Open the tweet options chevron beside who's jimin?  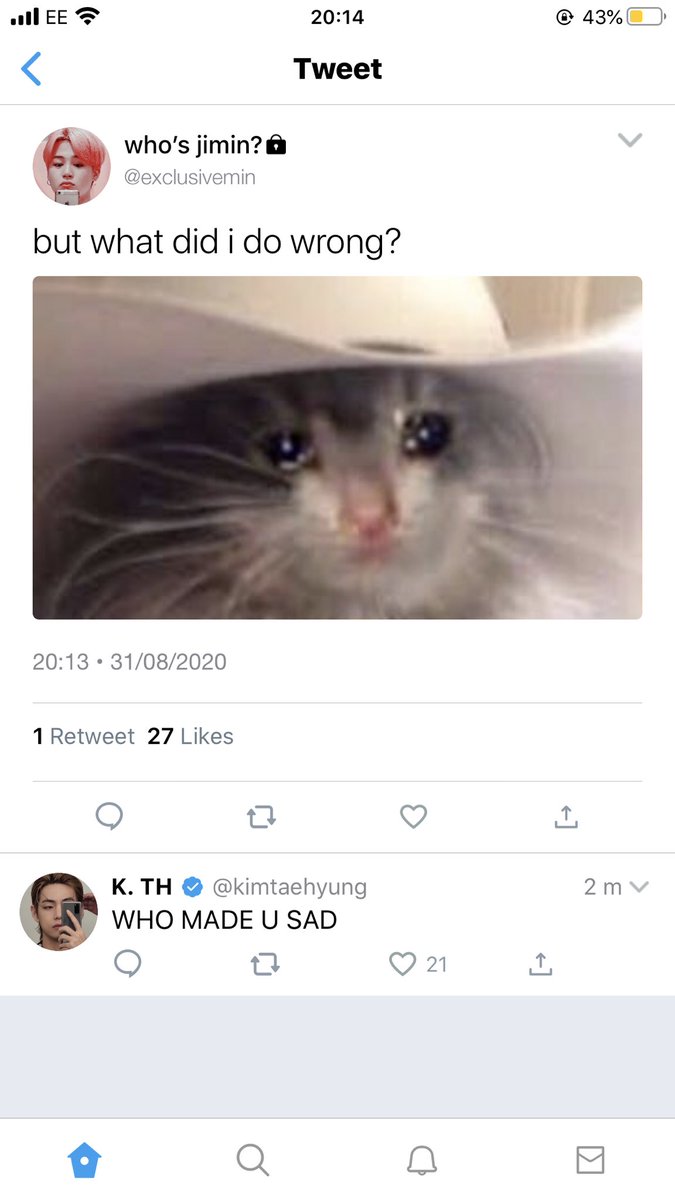(630, 140)
